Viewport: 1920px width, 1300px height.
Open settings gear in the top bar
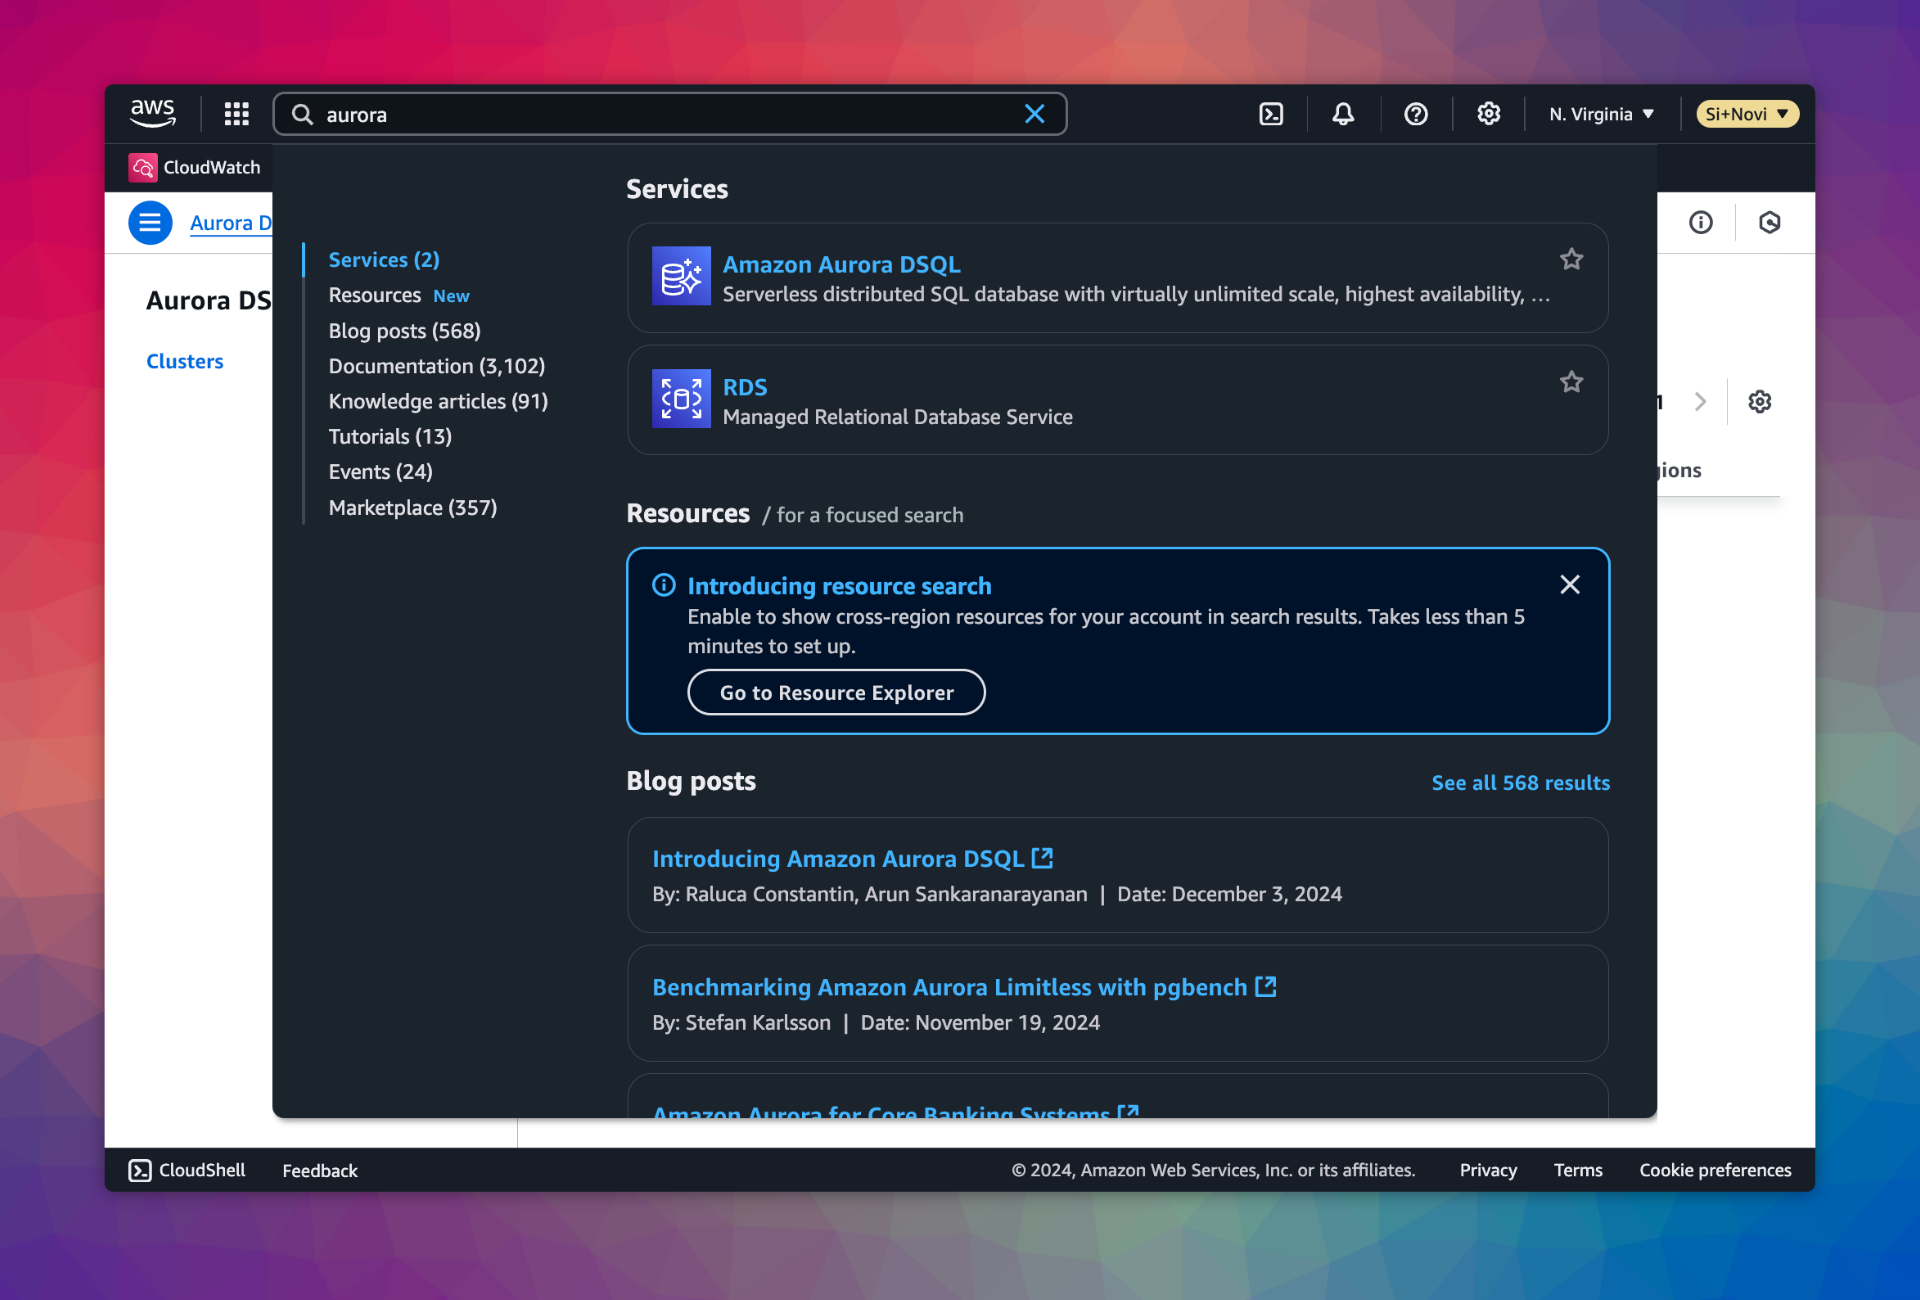[x=1489, y=114]
